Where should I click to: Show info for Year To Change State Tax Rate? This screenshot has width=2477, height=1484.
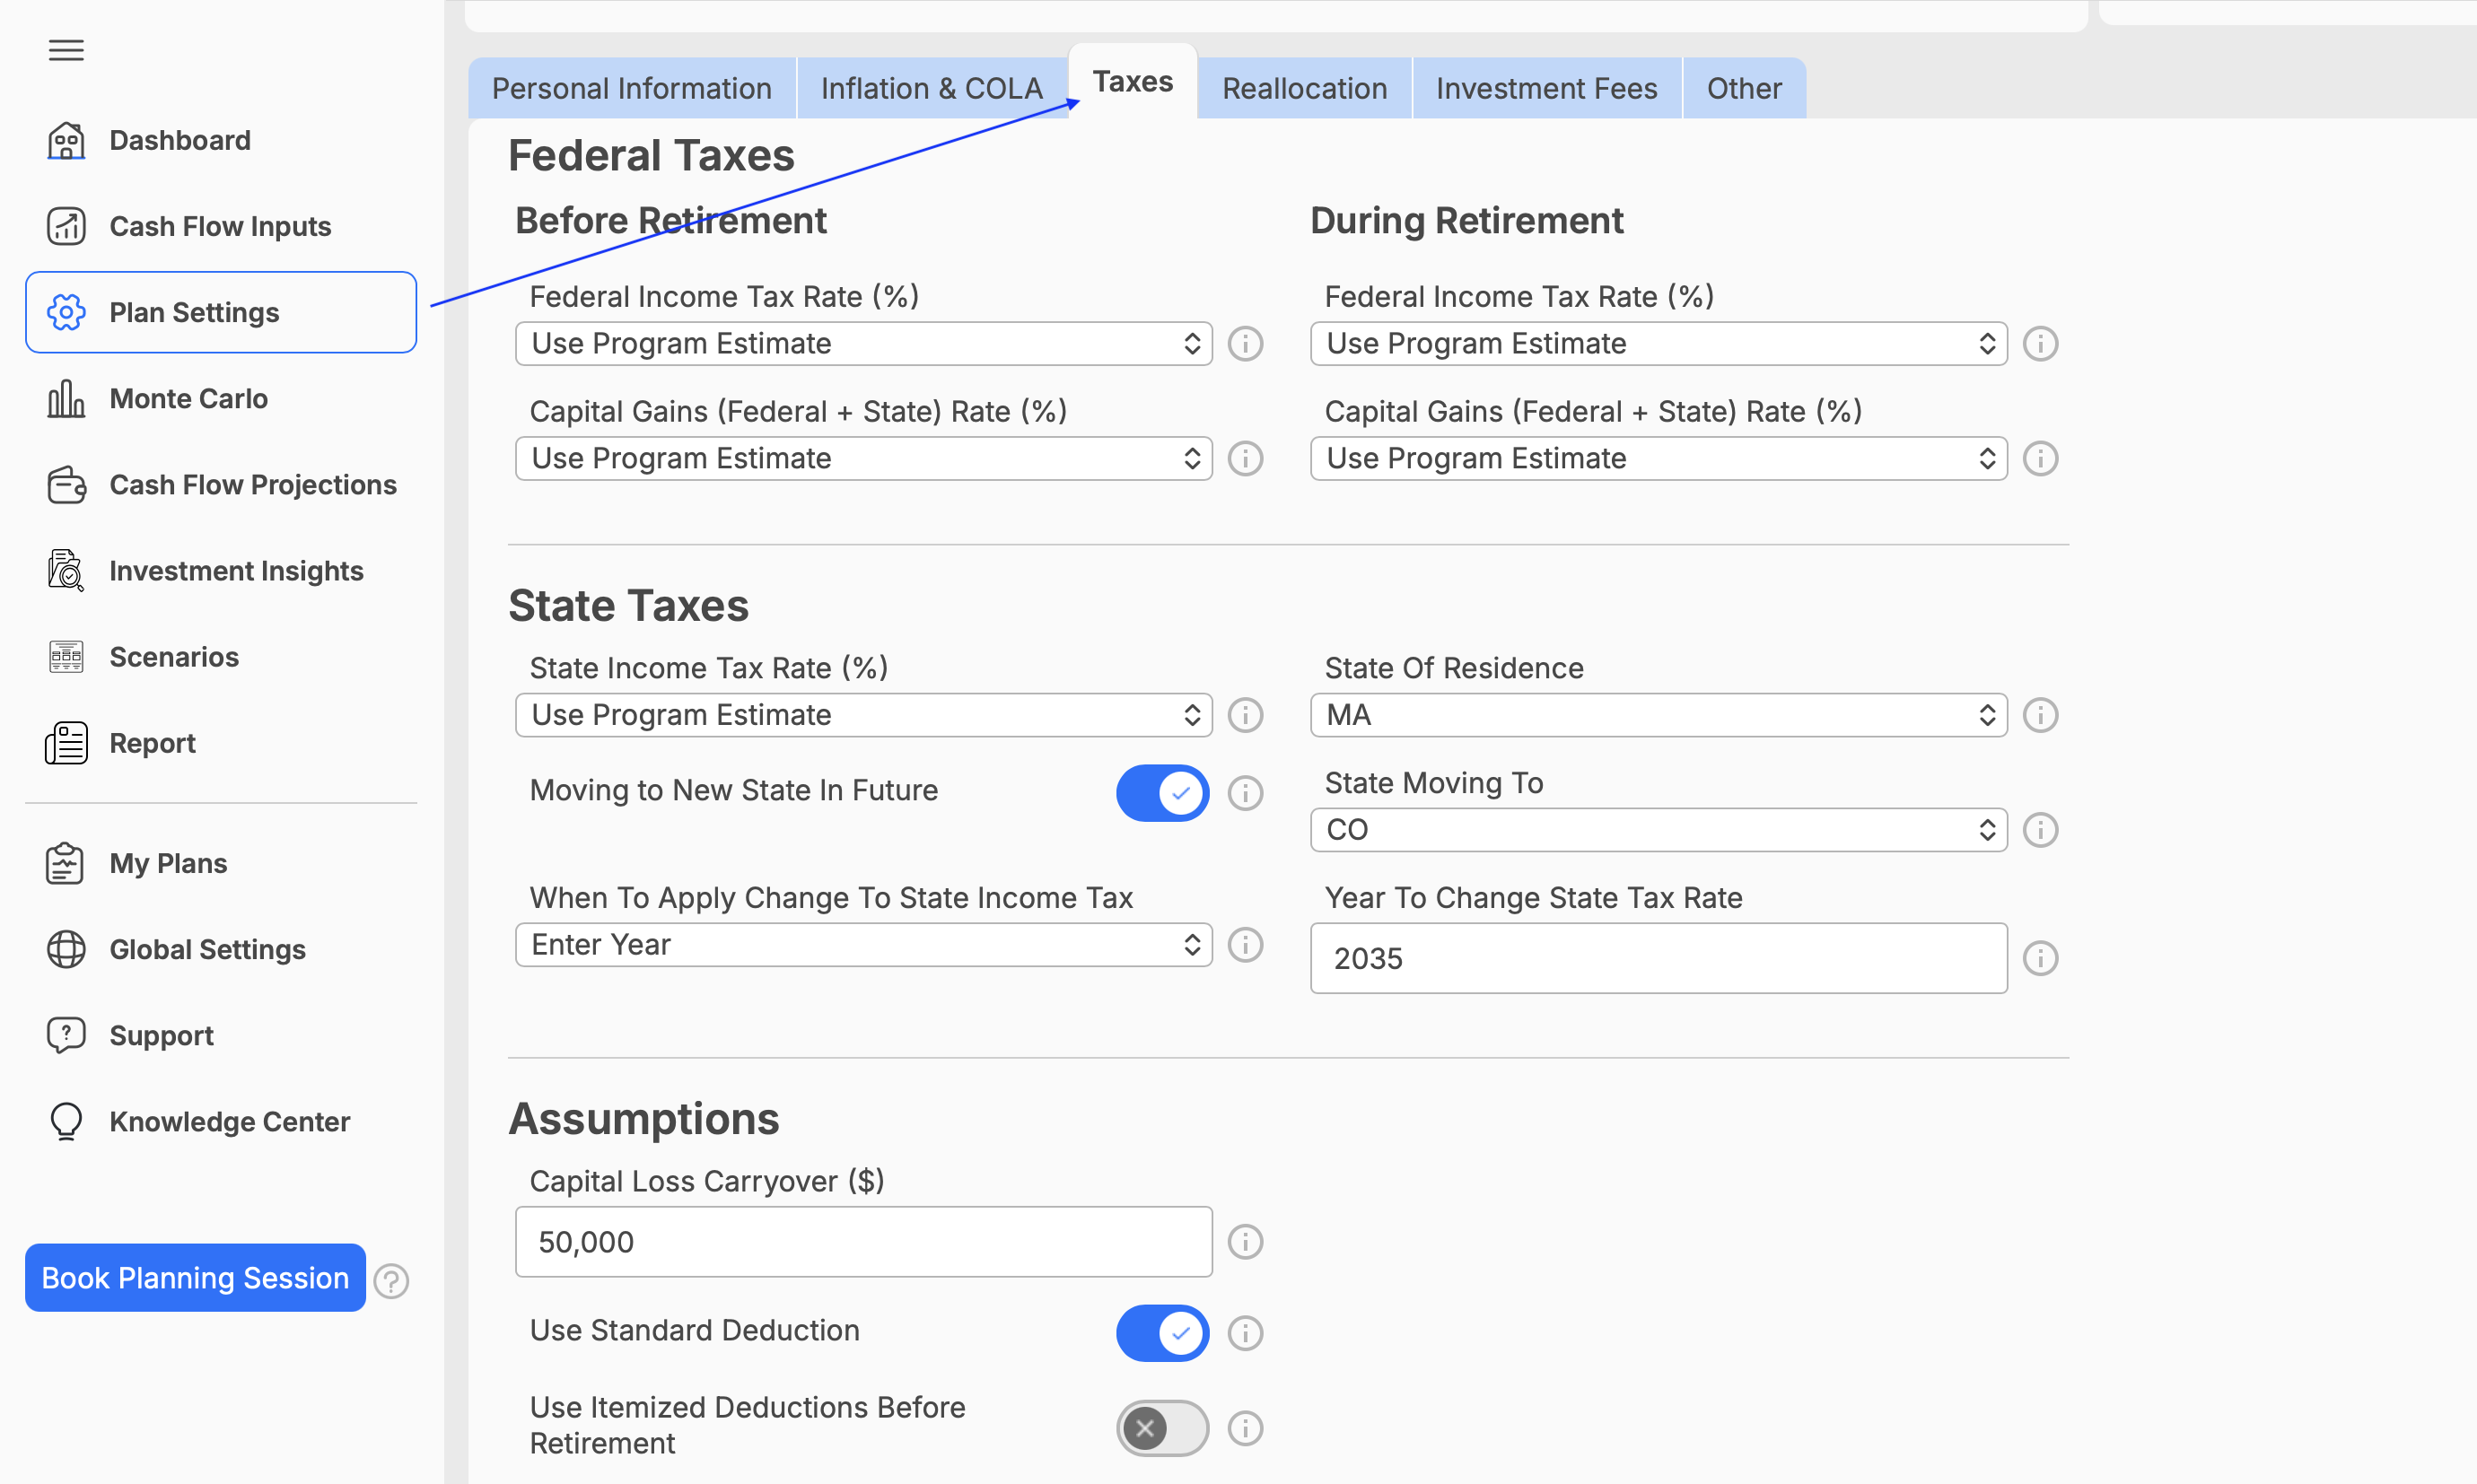click(2040, 958)
